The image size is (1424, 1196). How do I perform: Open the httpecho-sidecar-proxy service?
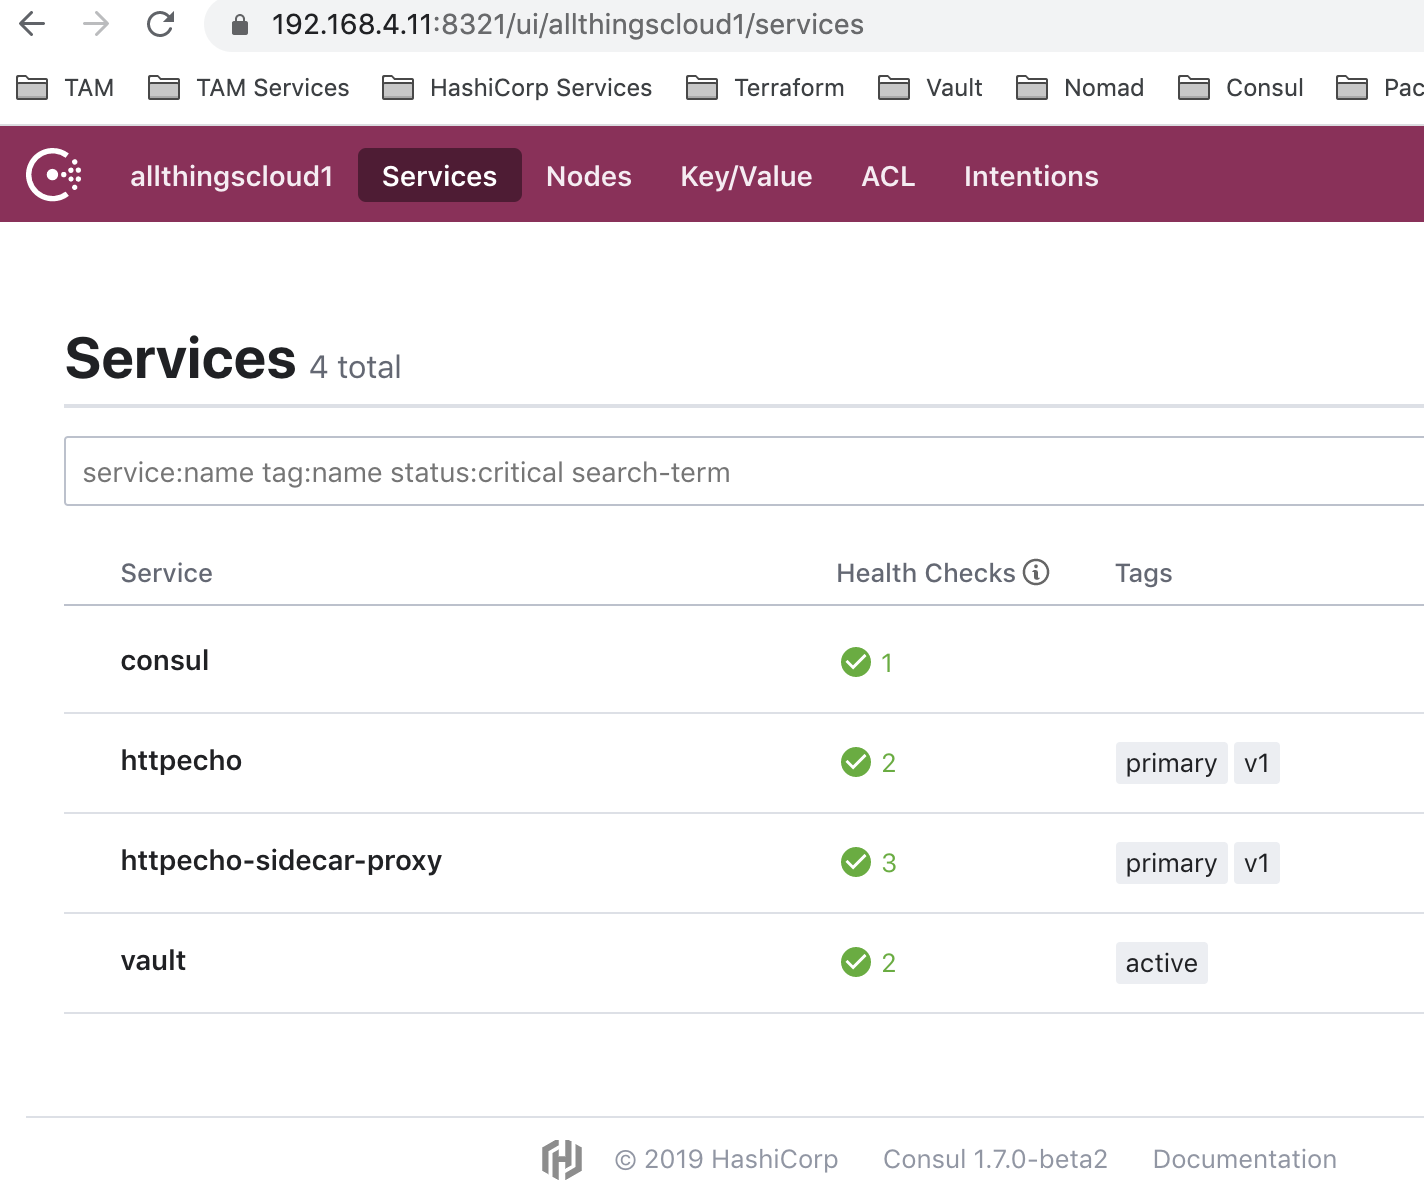point(281,861)
